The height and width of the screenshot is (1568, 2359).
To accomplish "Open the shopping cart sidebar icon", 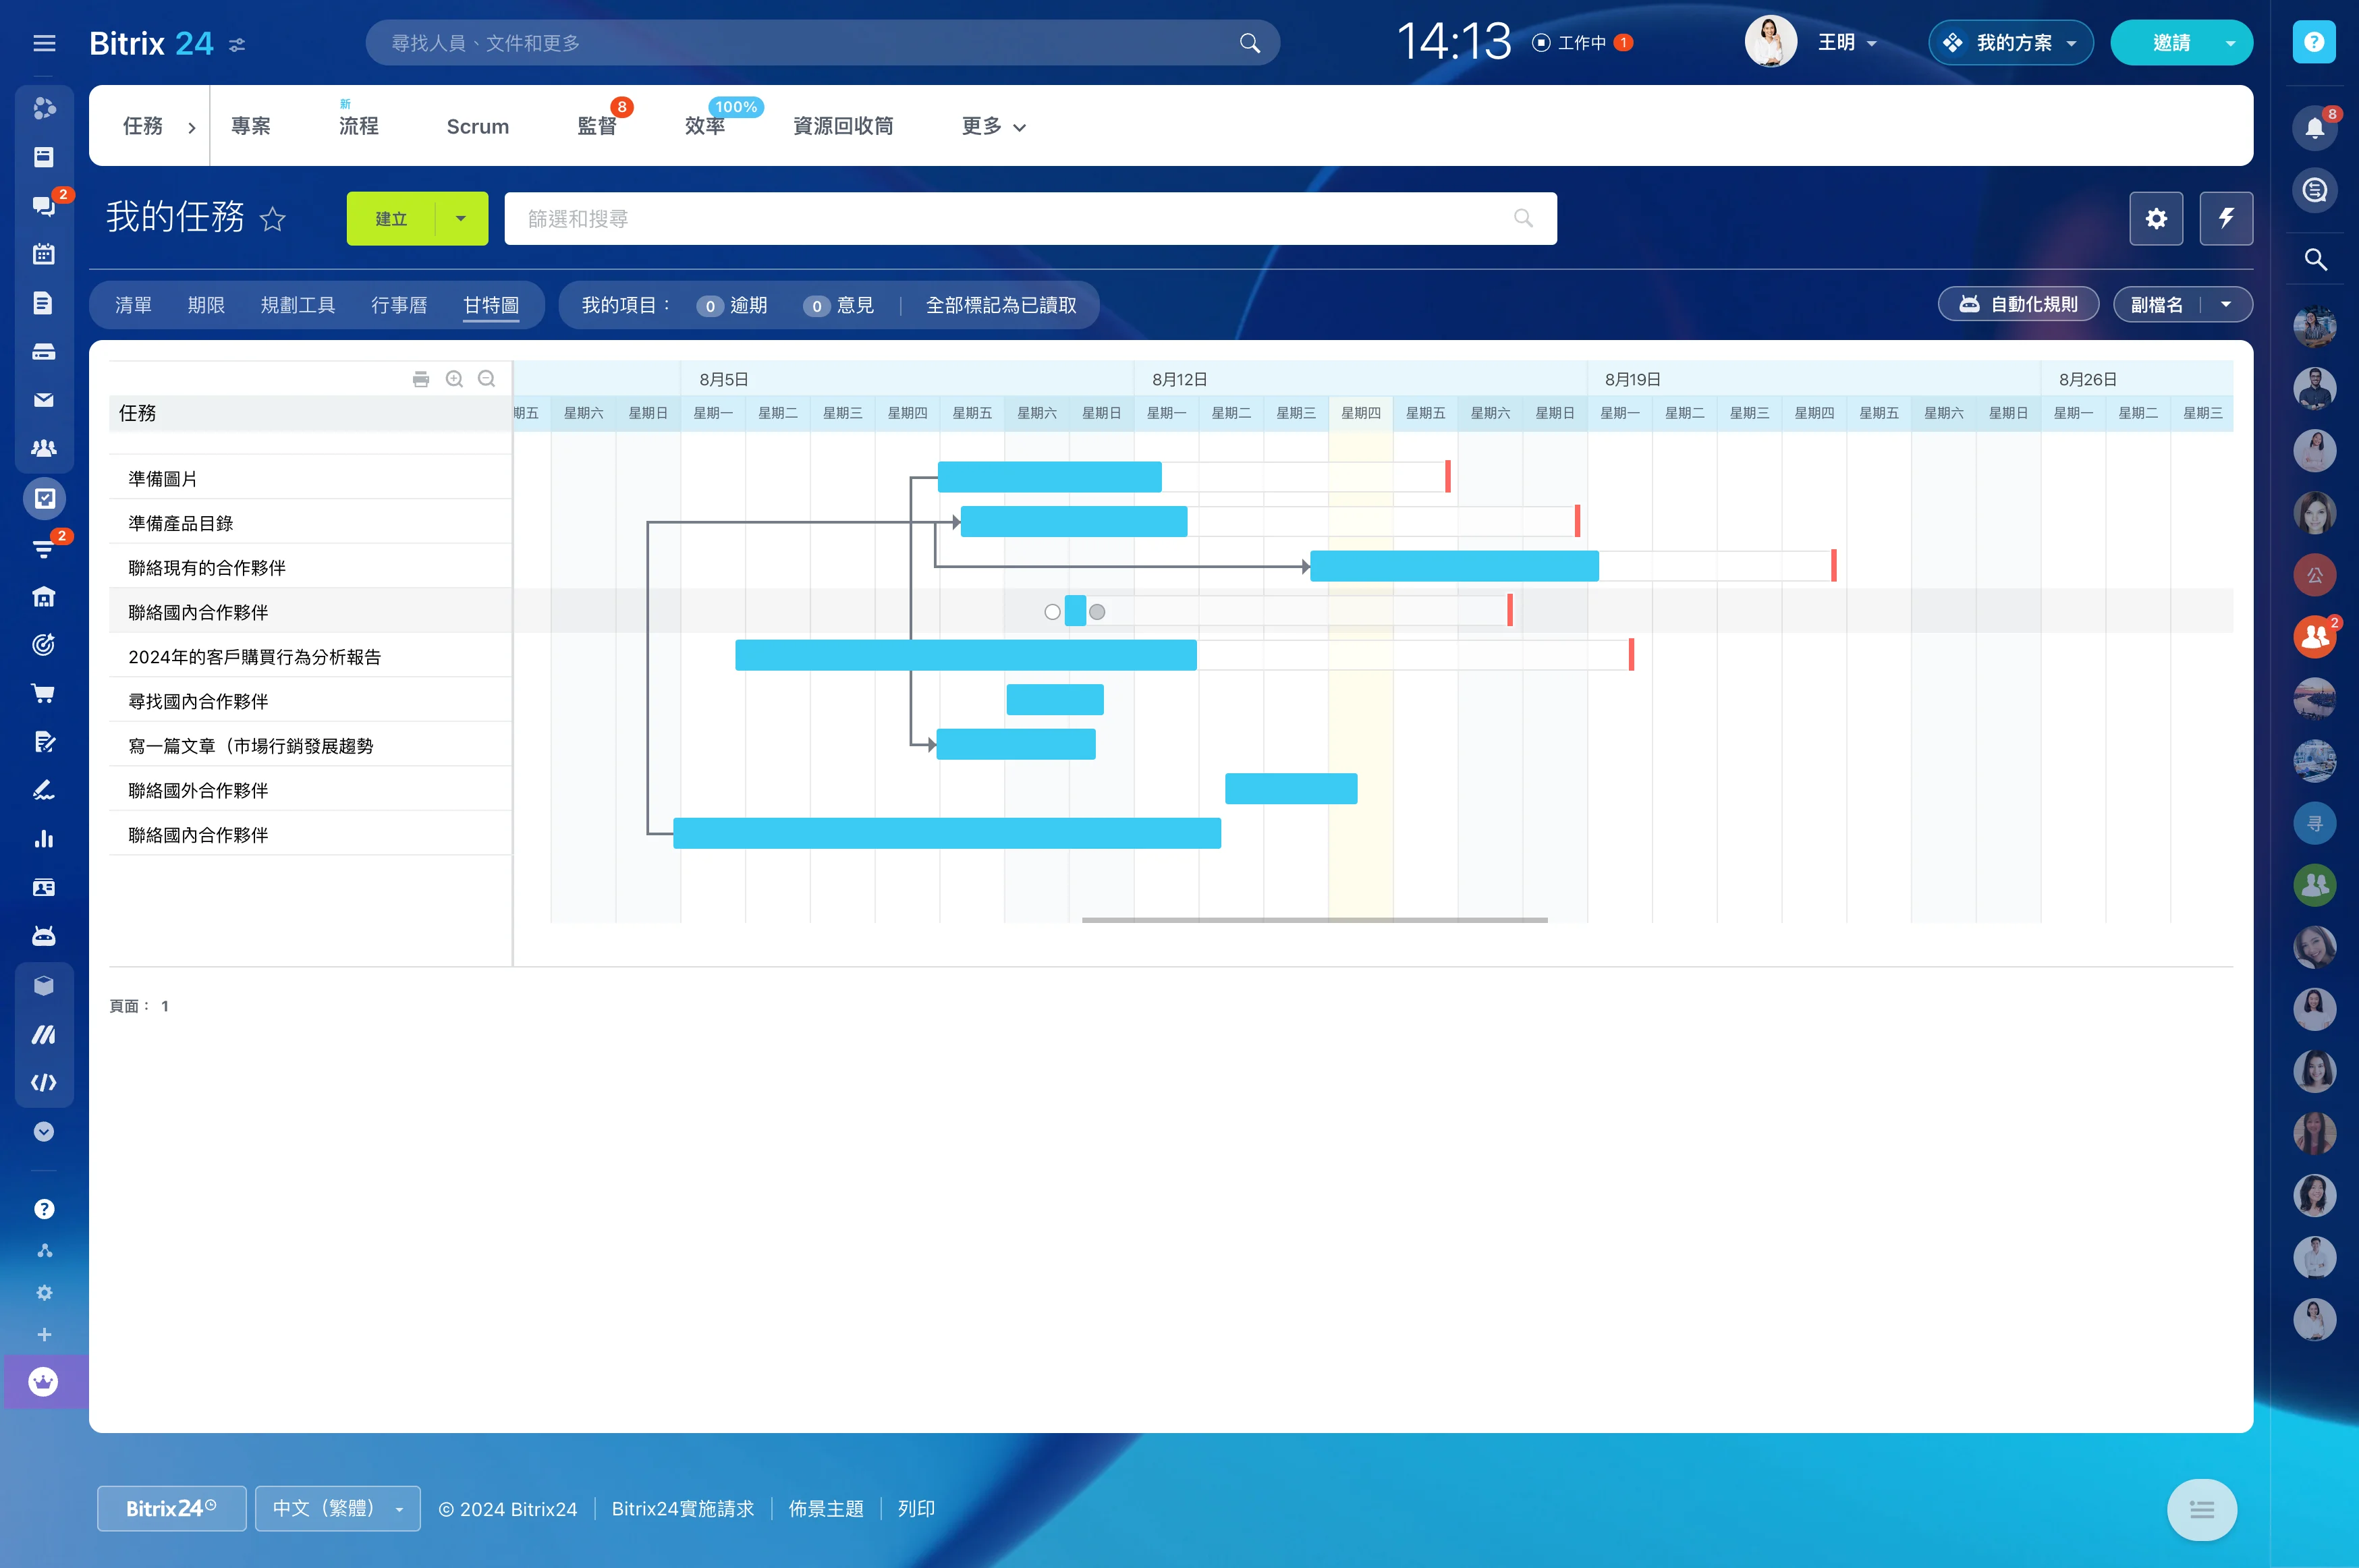I will pyautogui.click(x=44, y=693).
